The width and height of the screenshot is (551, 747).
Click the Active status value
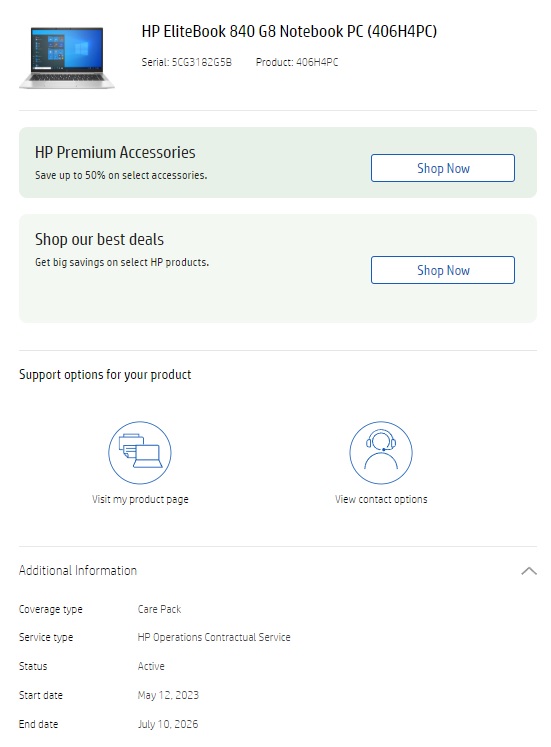151,666
